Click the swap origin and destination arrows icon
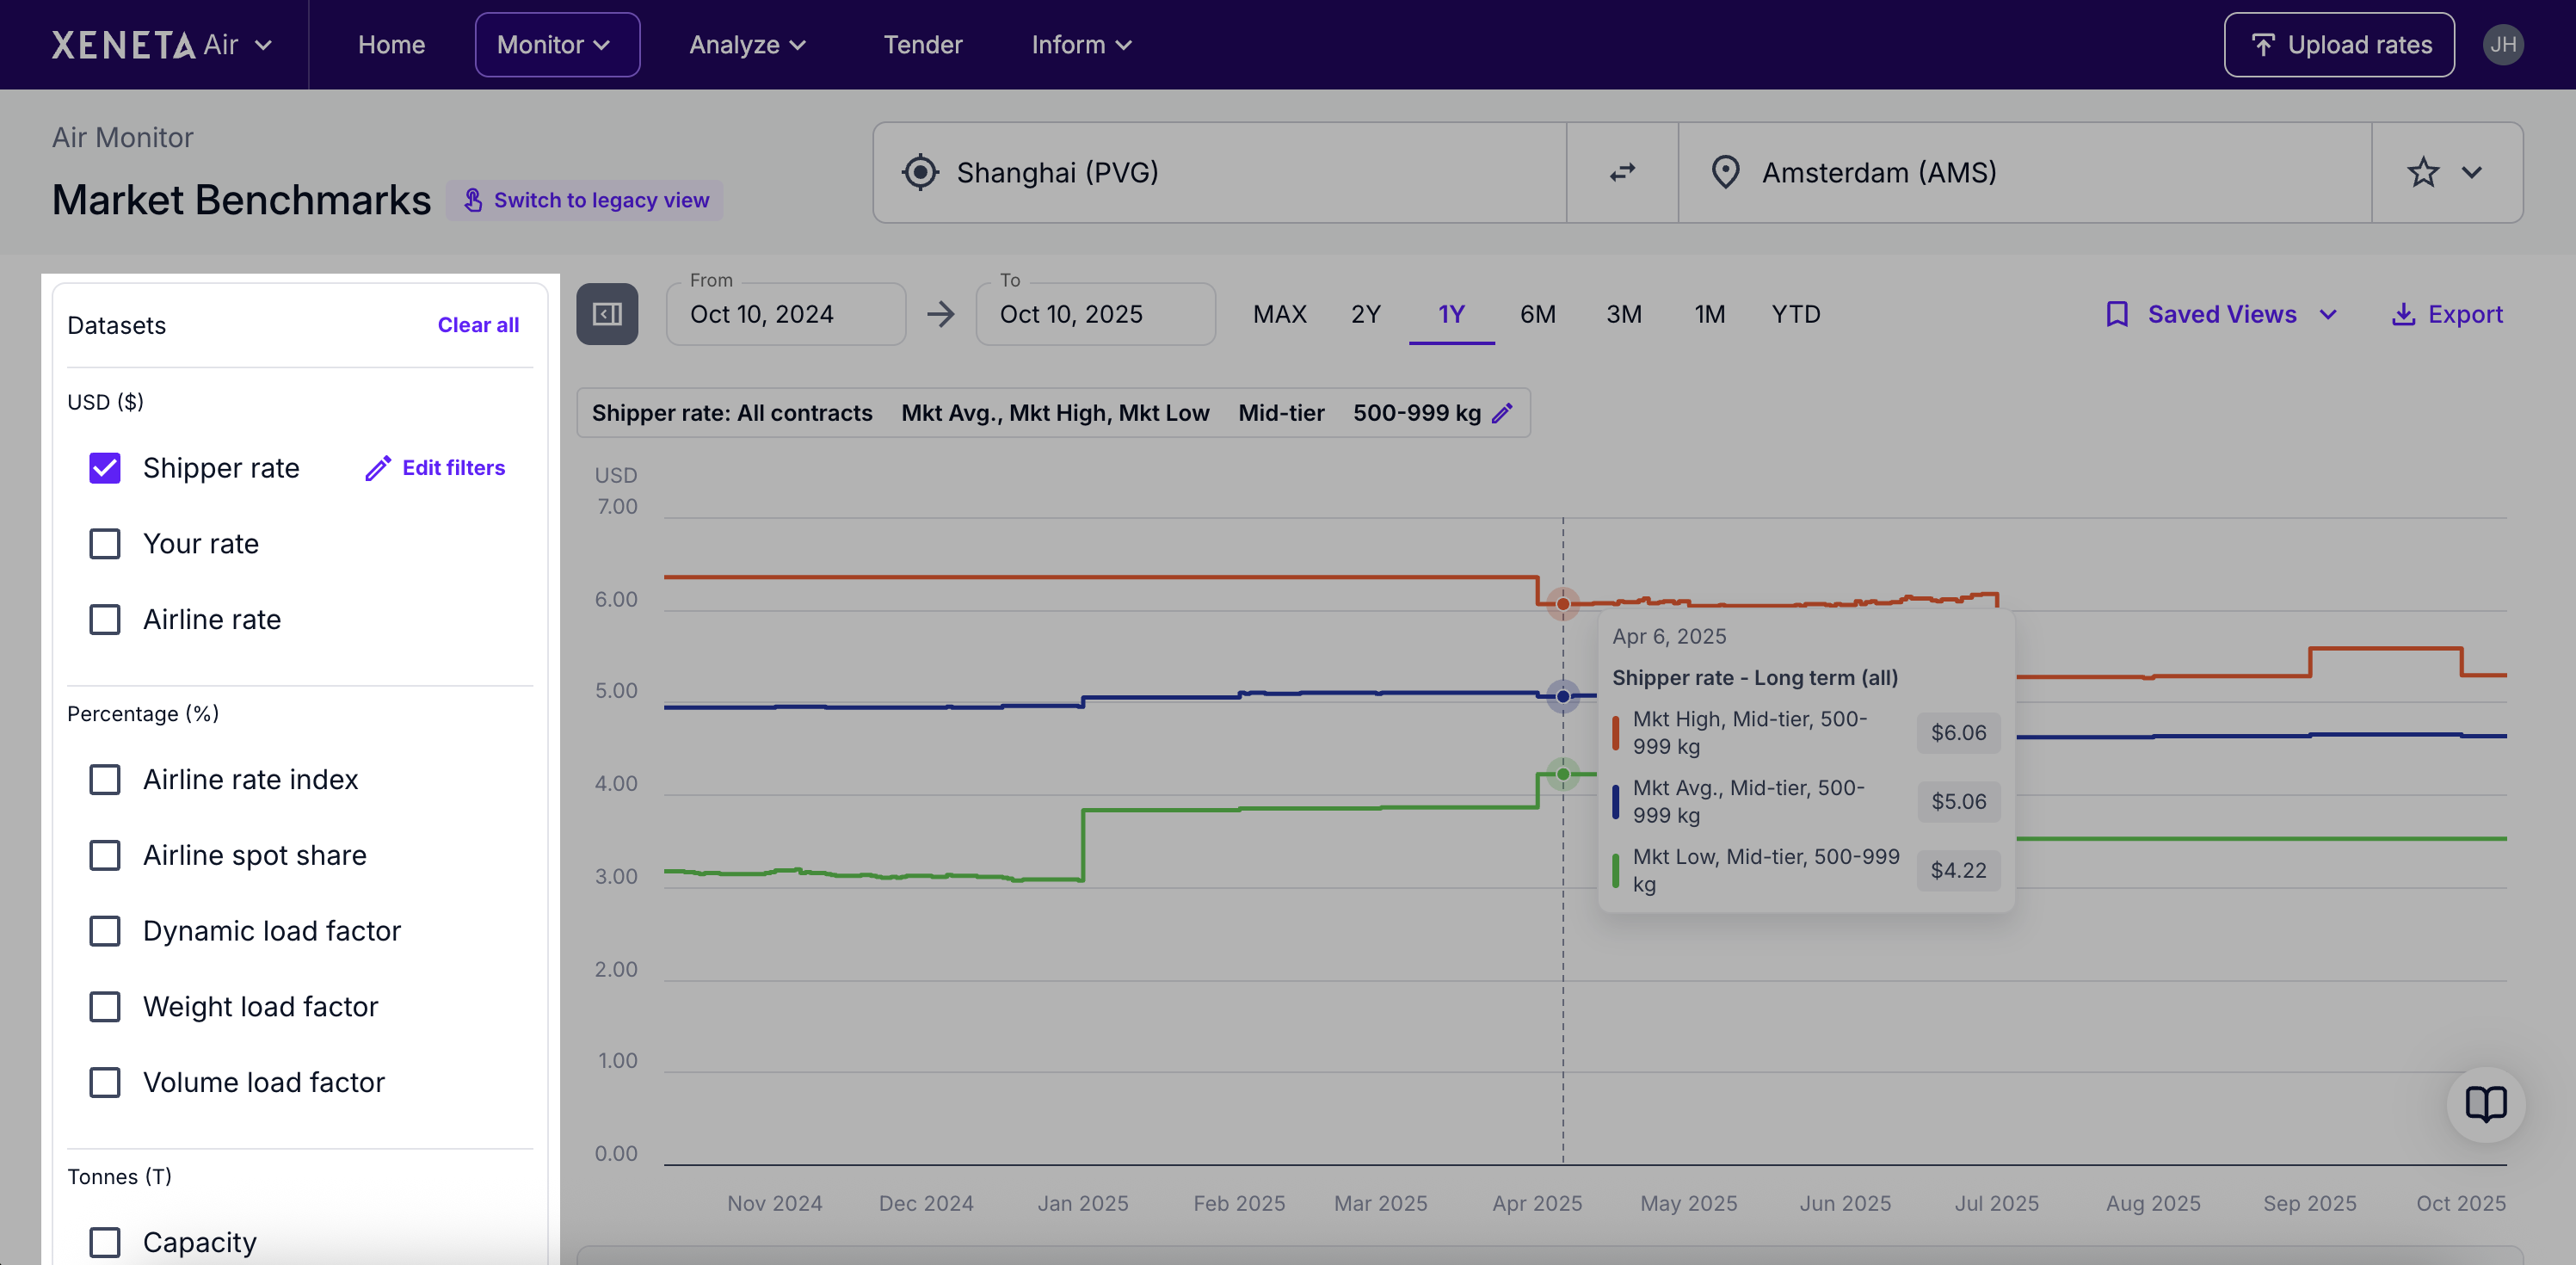 coord(1622,172)
